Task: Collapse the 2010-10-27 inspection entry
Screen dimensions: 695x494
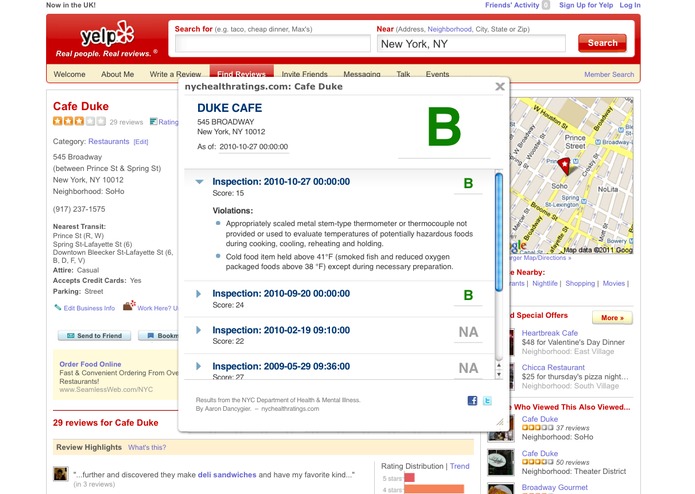Action: pyautogui.click(x=199, y=182)
